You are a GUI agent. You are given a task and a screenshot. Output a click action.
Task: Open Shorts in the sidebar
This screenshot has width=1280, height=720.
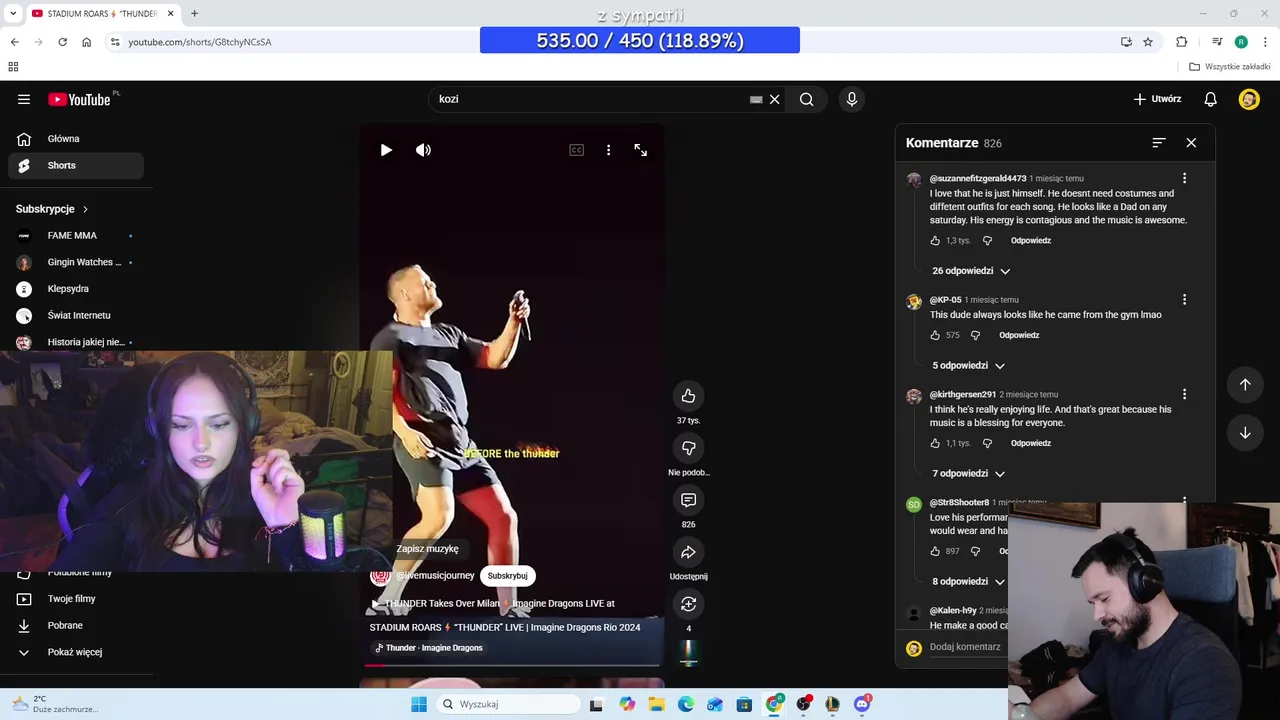[x=76, y=166]
